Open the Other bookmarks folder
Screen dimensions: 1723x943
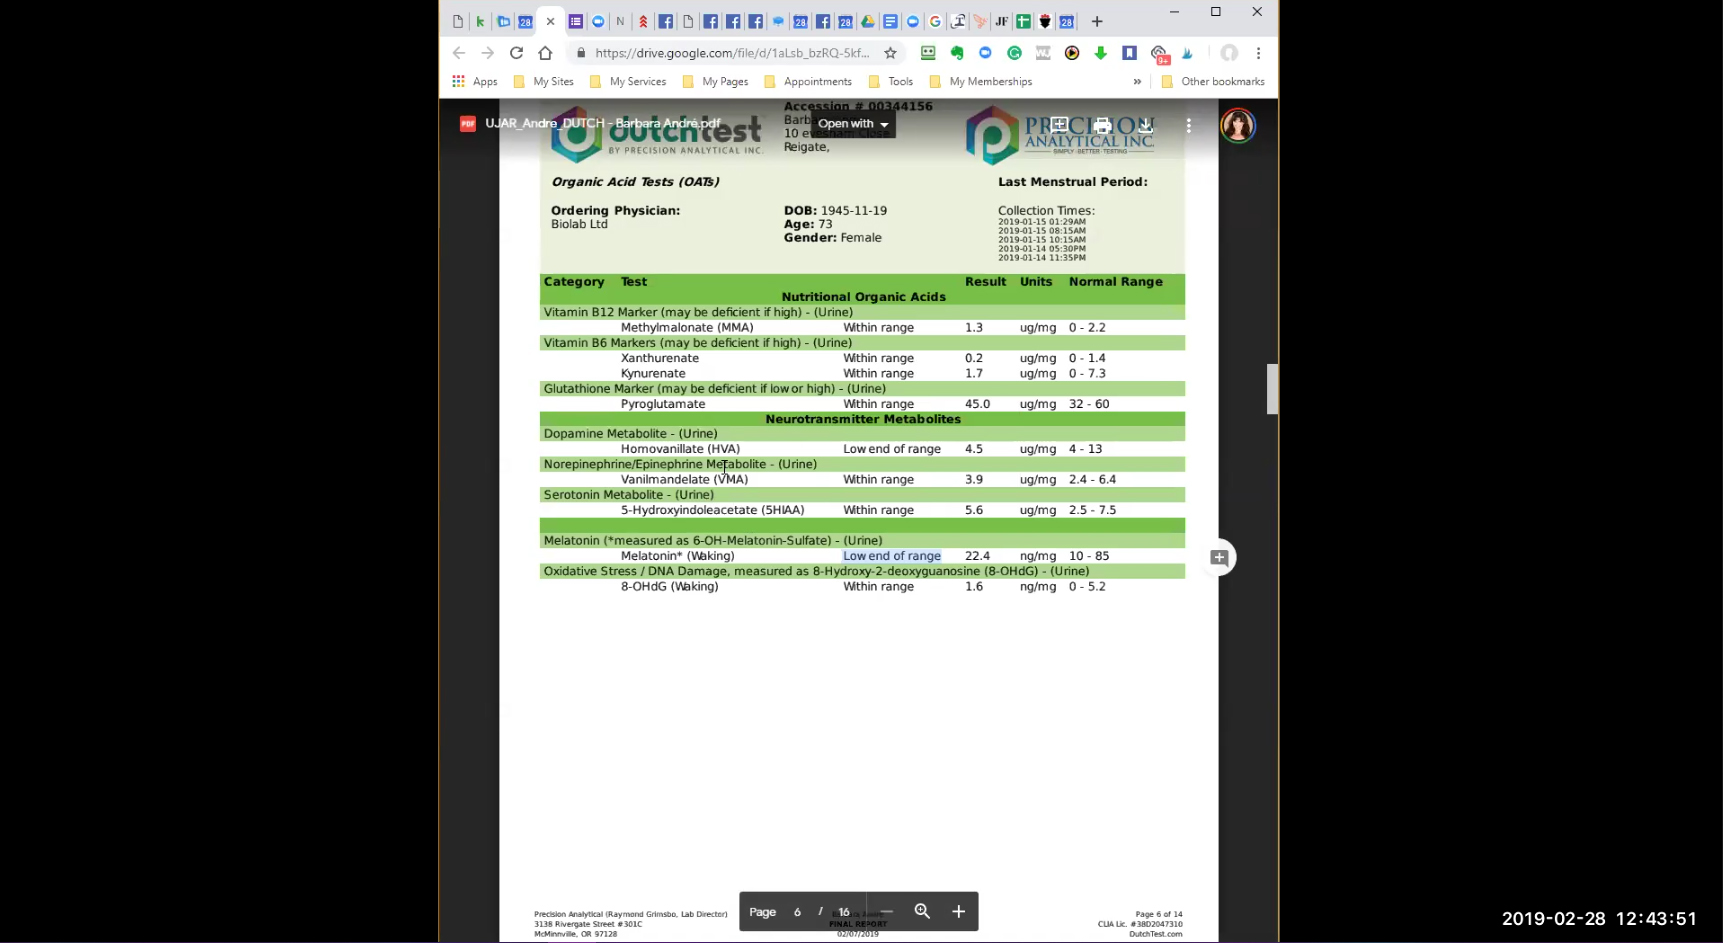click(x=1213, y=82)
